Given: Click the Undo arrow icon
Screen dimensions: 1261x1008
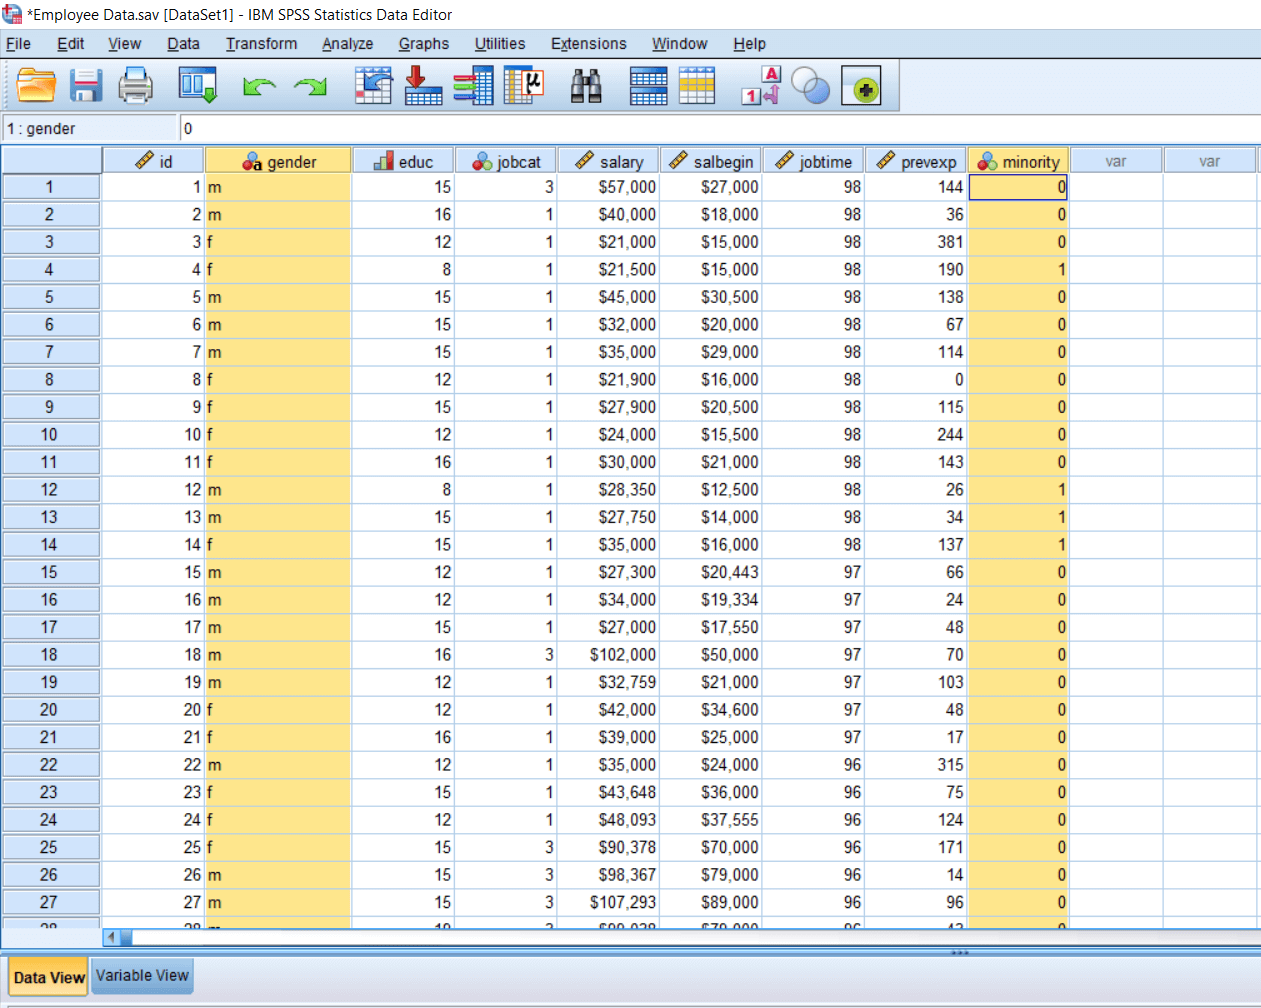Looking at the screenshot, I should 260,87.
